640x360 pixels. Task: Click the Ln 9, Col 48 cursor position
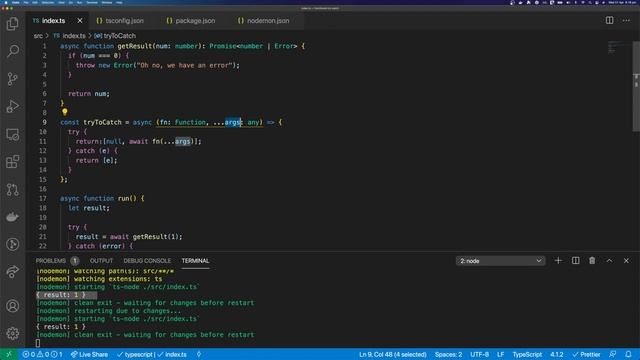tap(393, 354)
